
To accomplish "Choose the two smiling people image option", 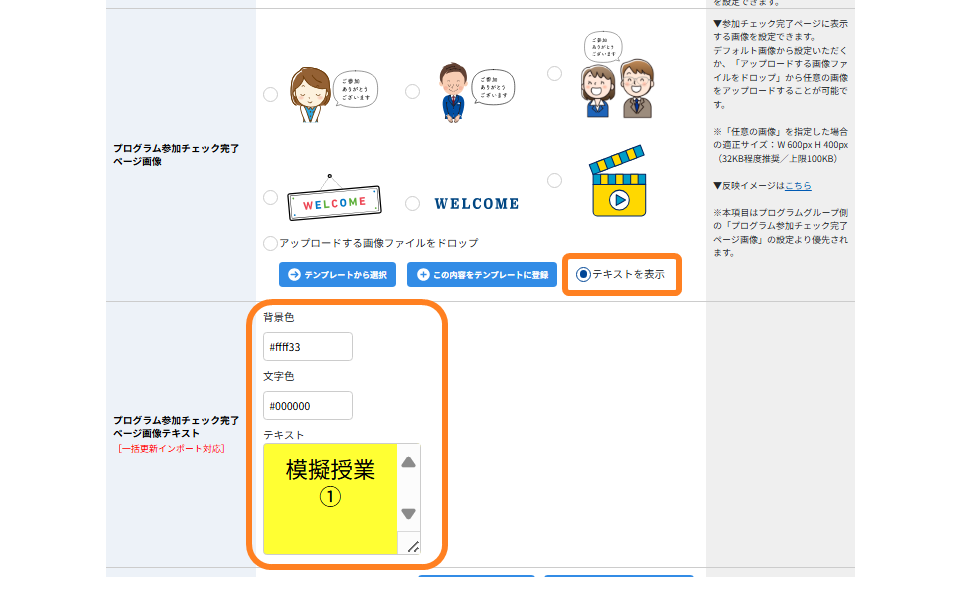I will tap(555, 73).
